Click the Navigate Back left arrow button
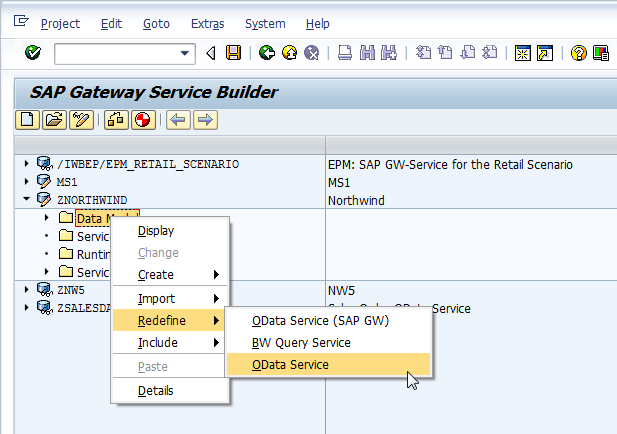Viewport: 617px width, 434px height. [178, 120]
